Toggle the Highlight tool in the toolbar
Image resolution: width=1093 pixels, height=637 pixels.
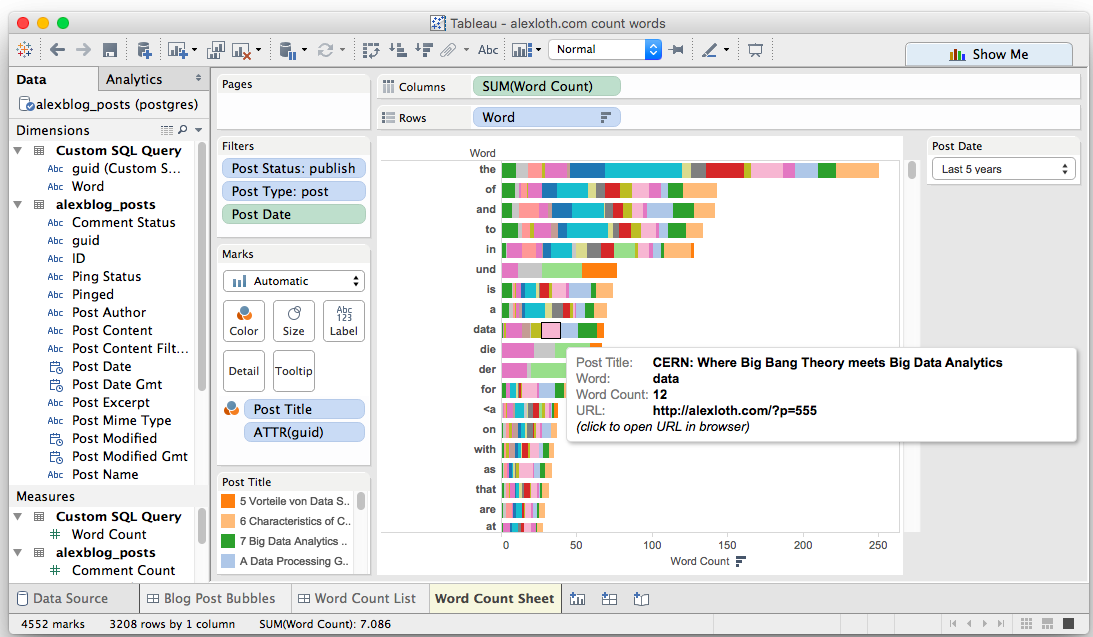click(711, 49)
